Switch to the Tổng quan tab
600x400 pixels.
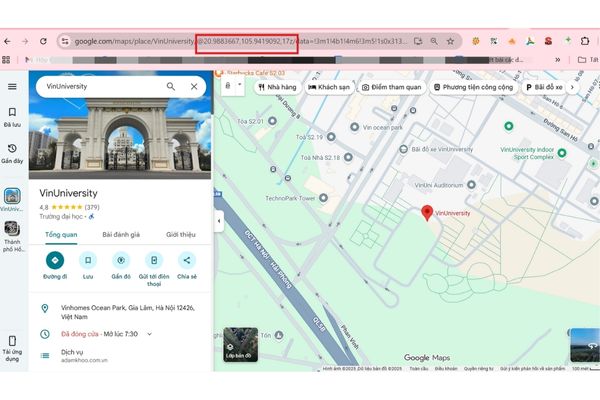coord(61,234)
